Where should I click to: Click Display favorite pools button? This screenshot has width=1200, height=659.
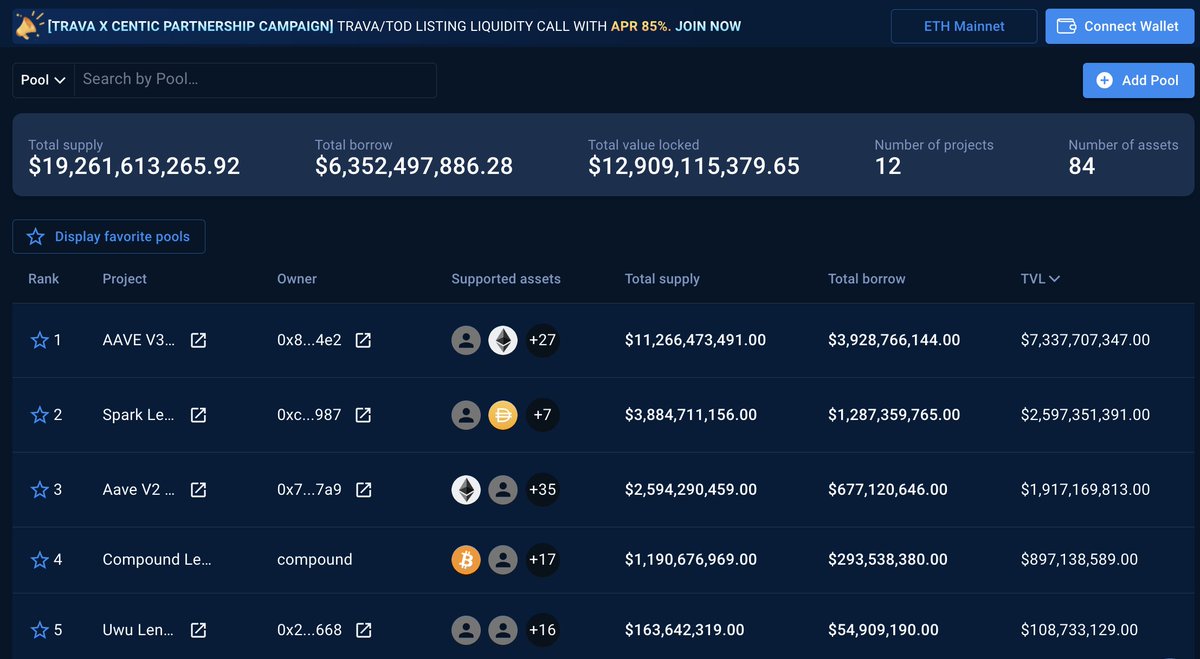click(x=109, y=237)
